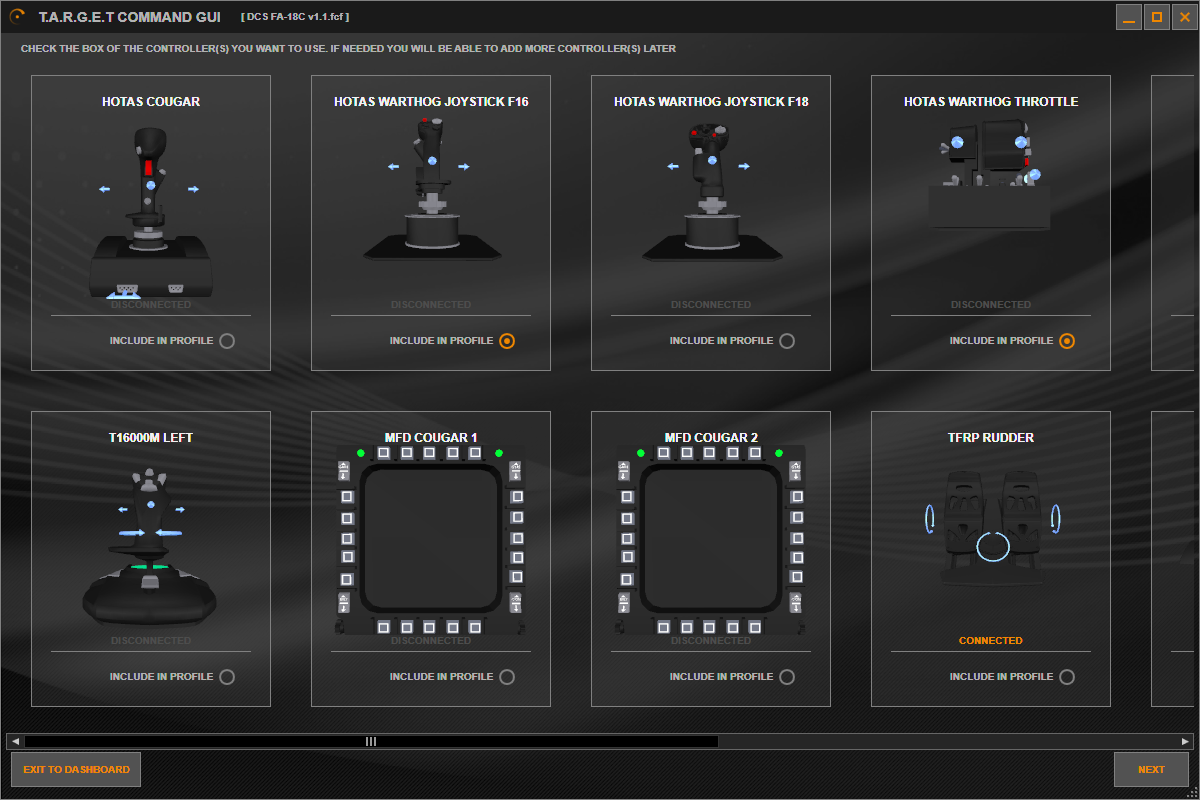Viewport: 1200px width, 800px height.
Task: Click DISCONNECTED status under Warthog Throttle
Action: (991, 305)
